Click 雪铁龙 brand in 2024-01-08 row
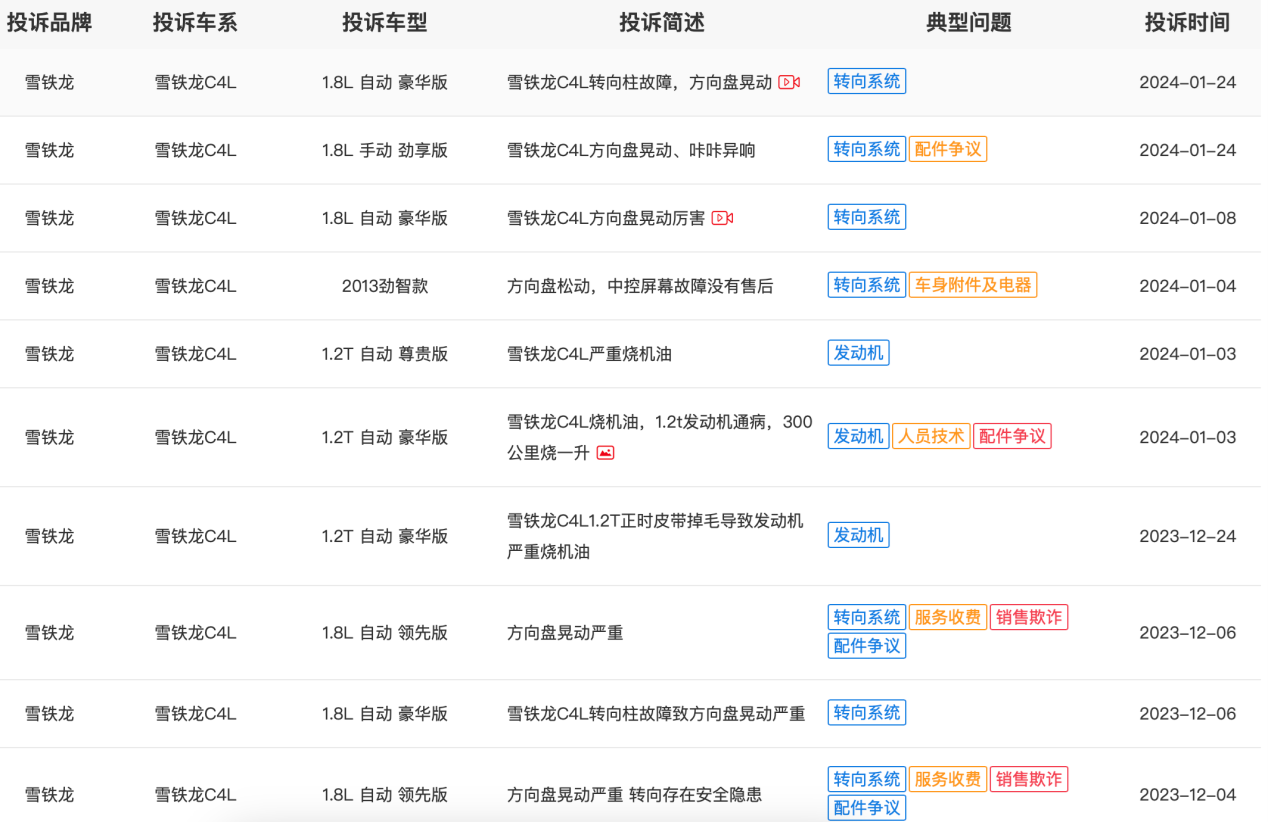Screen dimensions: 1268x822 pos(49,218)
